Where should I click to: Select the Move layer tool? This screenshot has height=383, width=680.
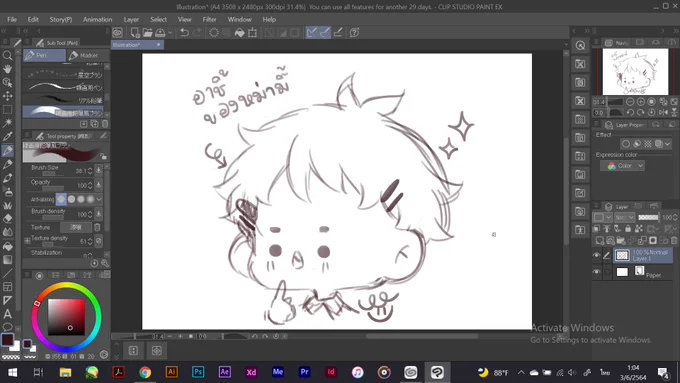[x=7, y=96]
